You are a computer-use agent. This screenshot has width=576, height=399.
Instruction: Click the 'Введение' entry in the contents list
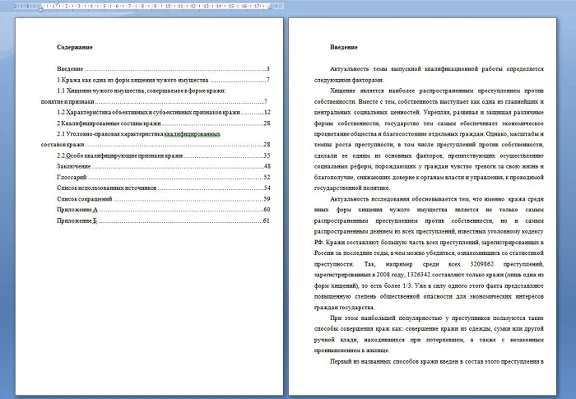[x=163, y=69]
